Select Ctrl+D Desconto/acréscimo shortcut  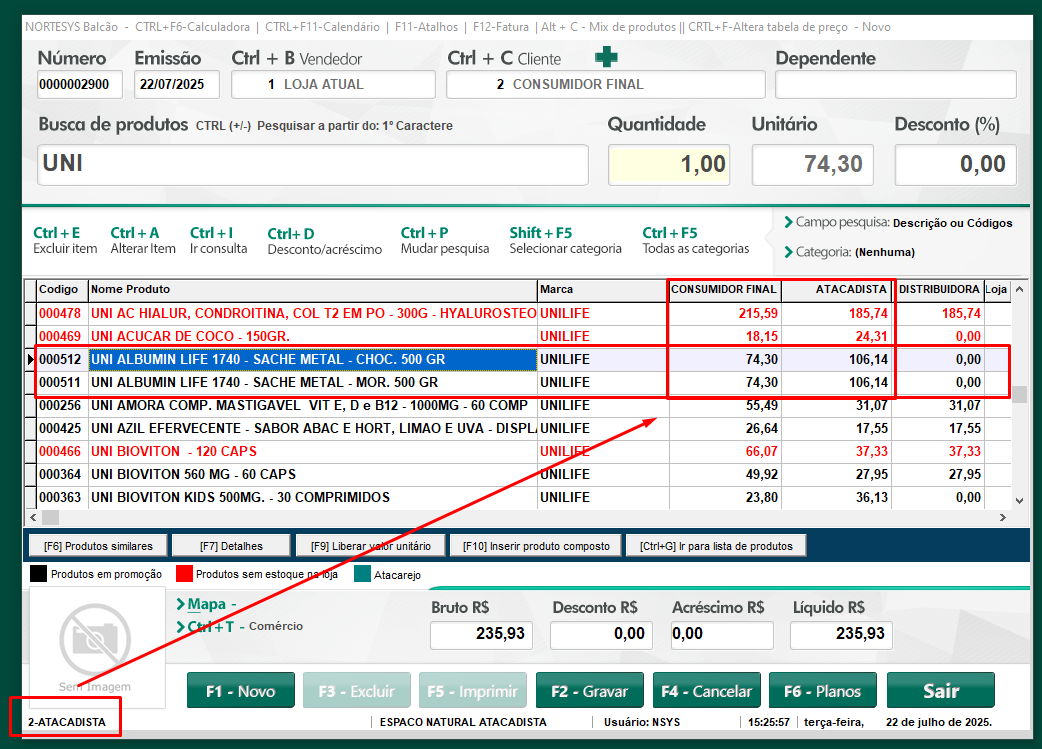pos(324,241)
